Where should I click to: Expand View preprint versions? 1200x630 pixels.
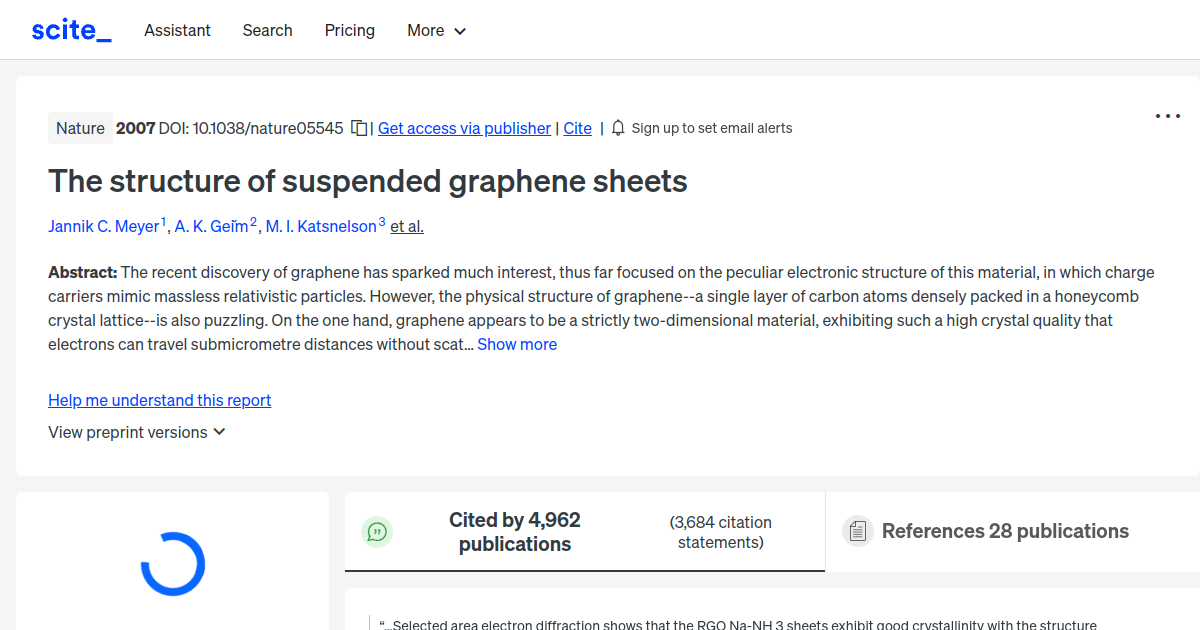tap(137, 432)
